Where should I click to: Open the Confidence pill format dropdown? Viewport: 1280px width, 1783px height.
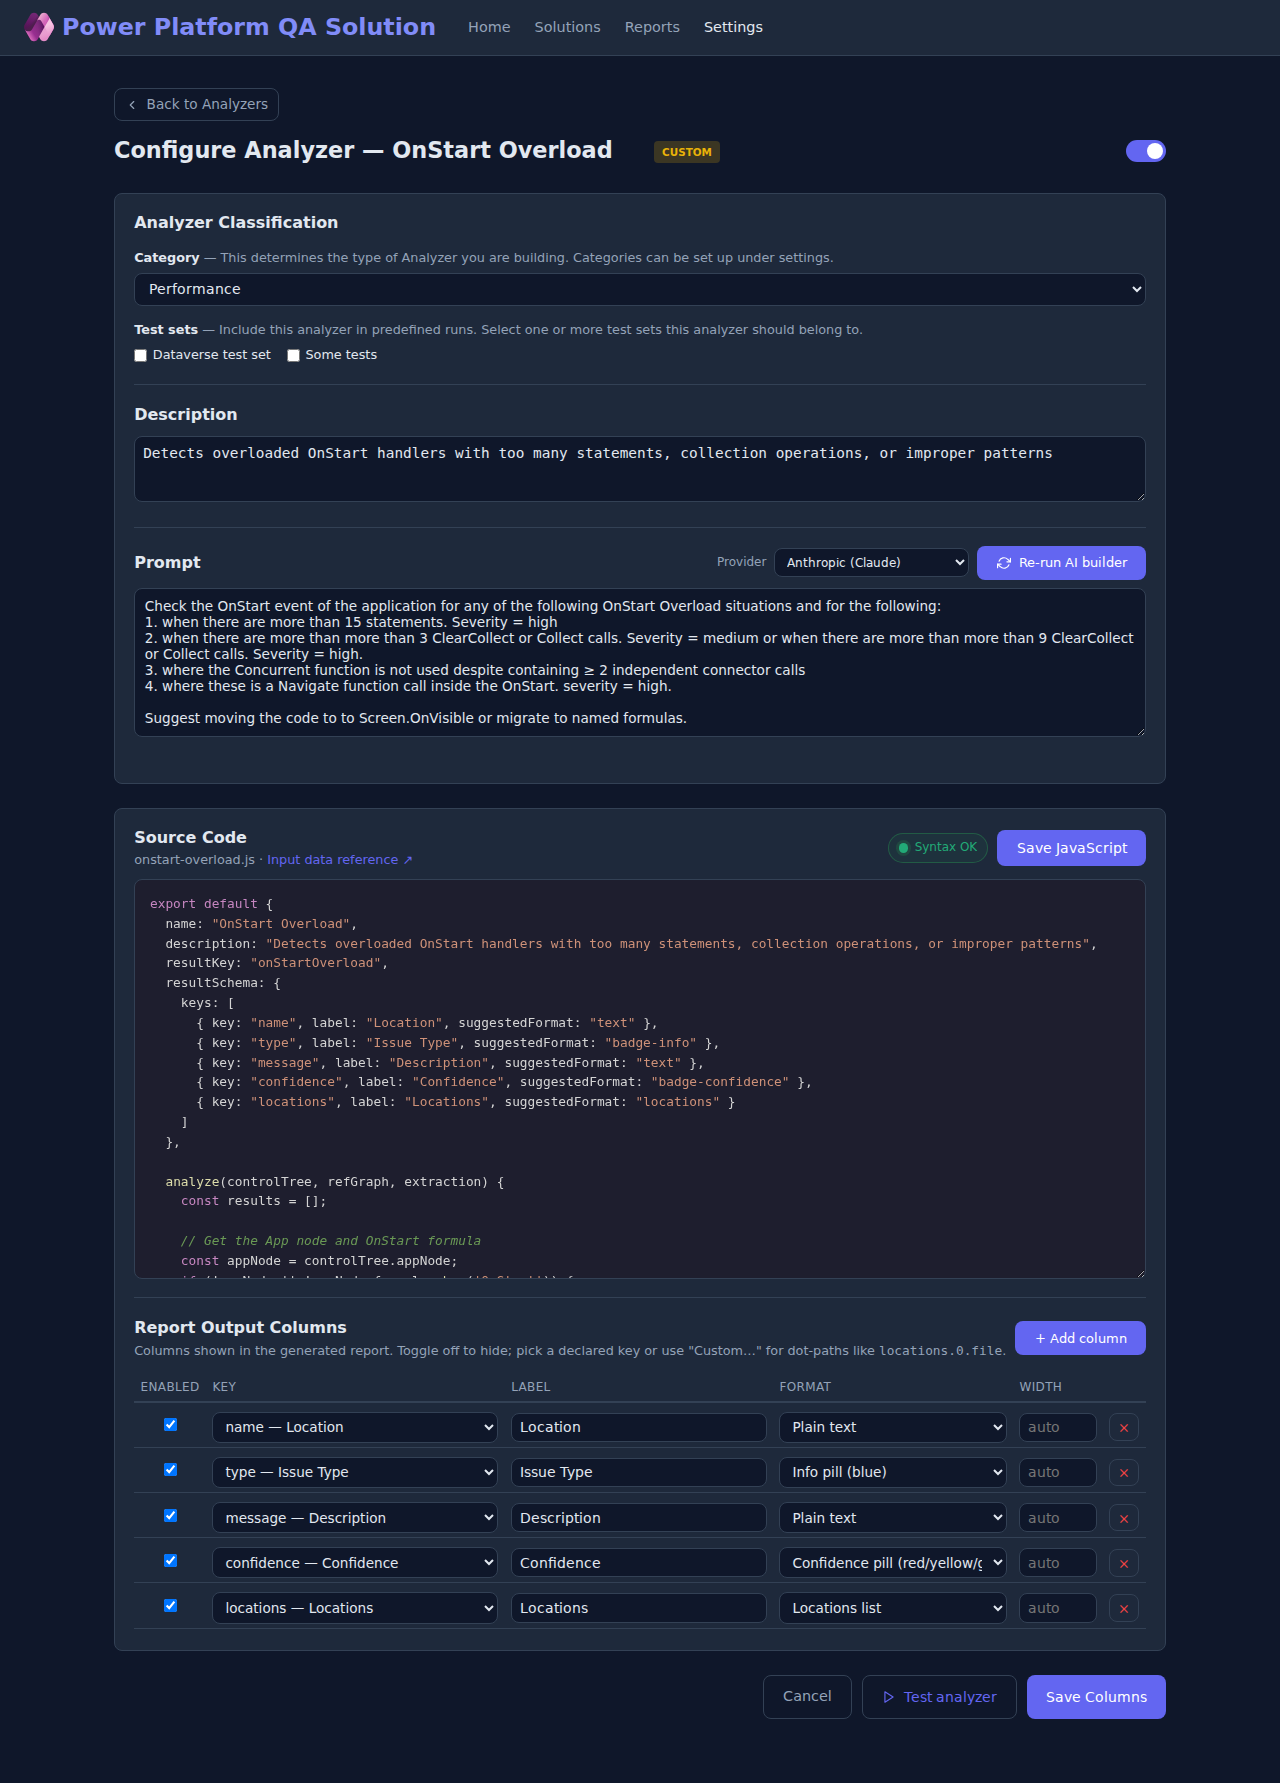click(x=893, y=1563)
